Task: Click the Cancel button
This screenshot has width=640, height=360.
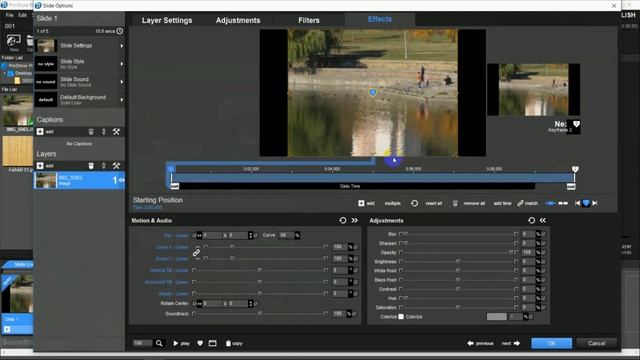Action: click(x=596, y=343)
